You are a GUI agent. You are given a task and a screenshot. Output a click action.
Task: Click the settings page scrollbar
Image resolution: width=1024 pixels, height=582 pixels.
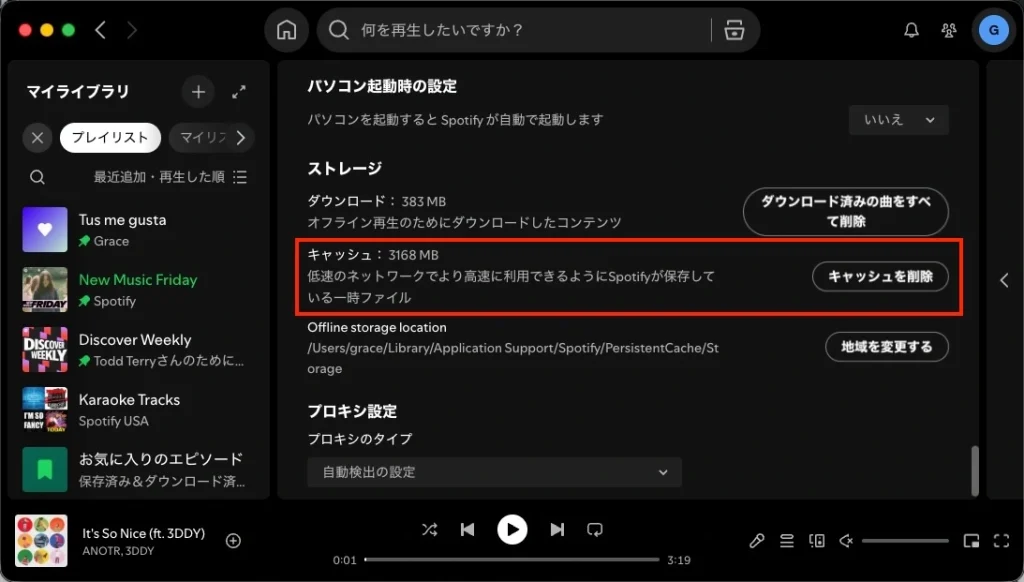974,471
